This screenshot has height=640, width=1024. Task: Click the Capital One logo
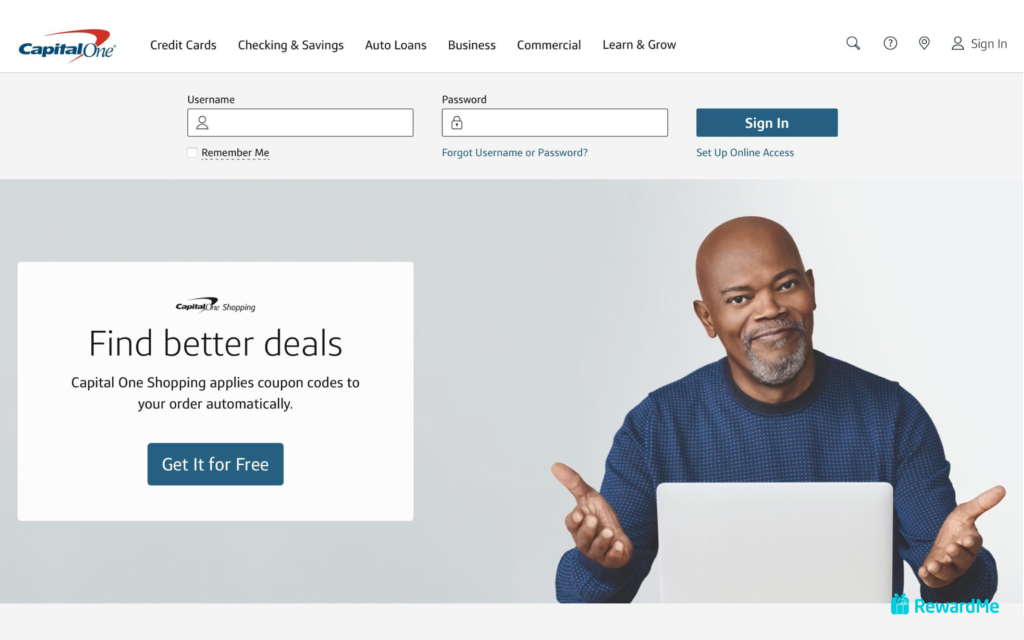click(x=67, y=45)
